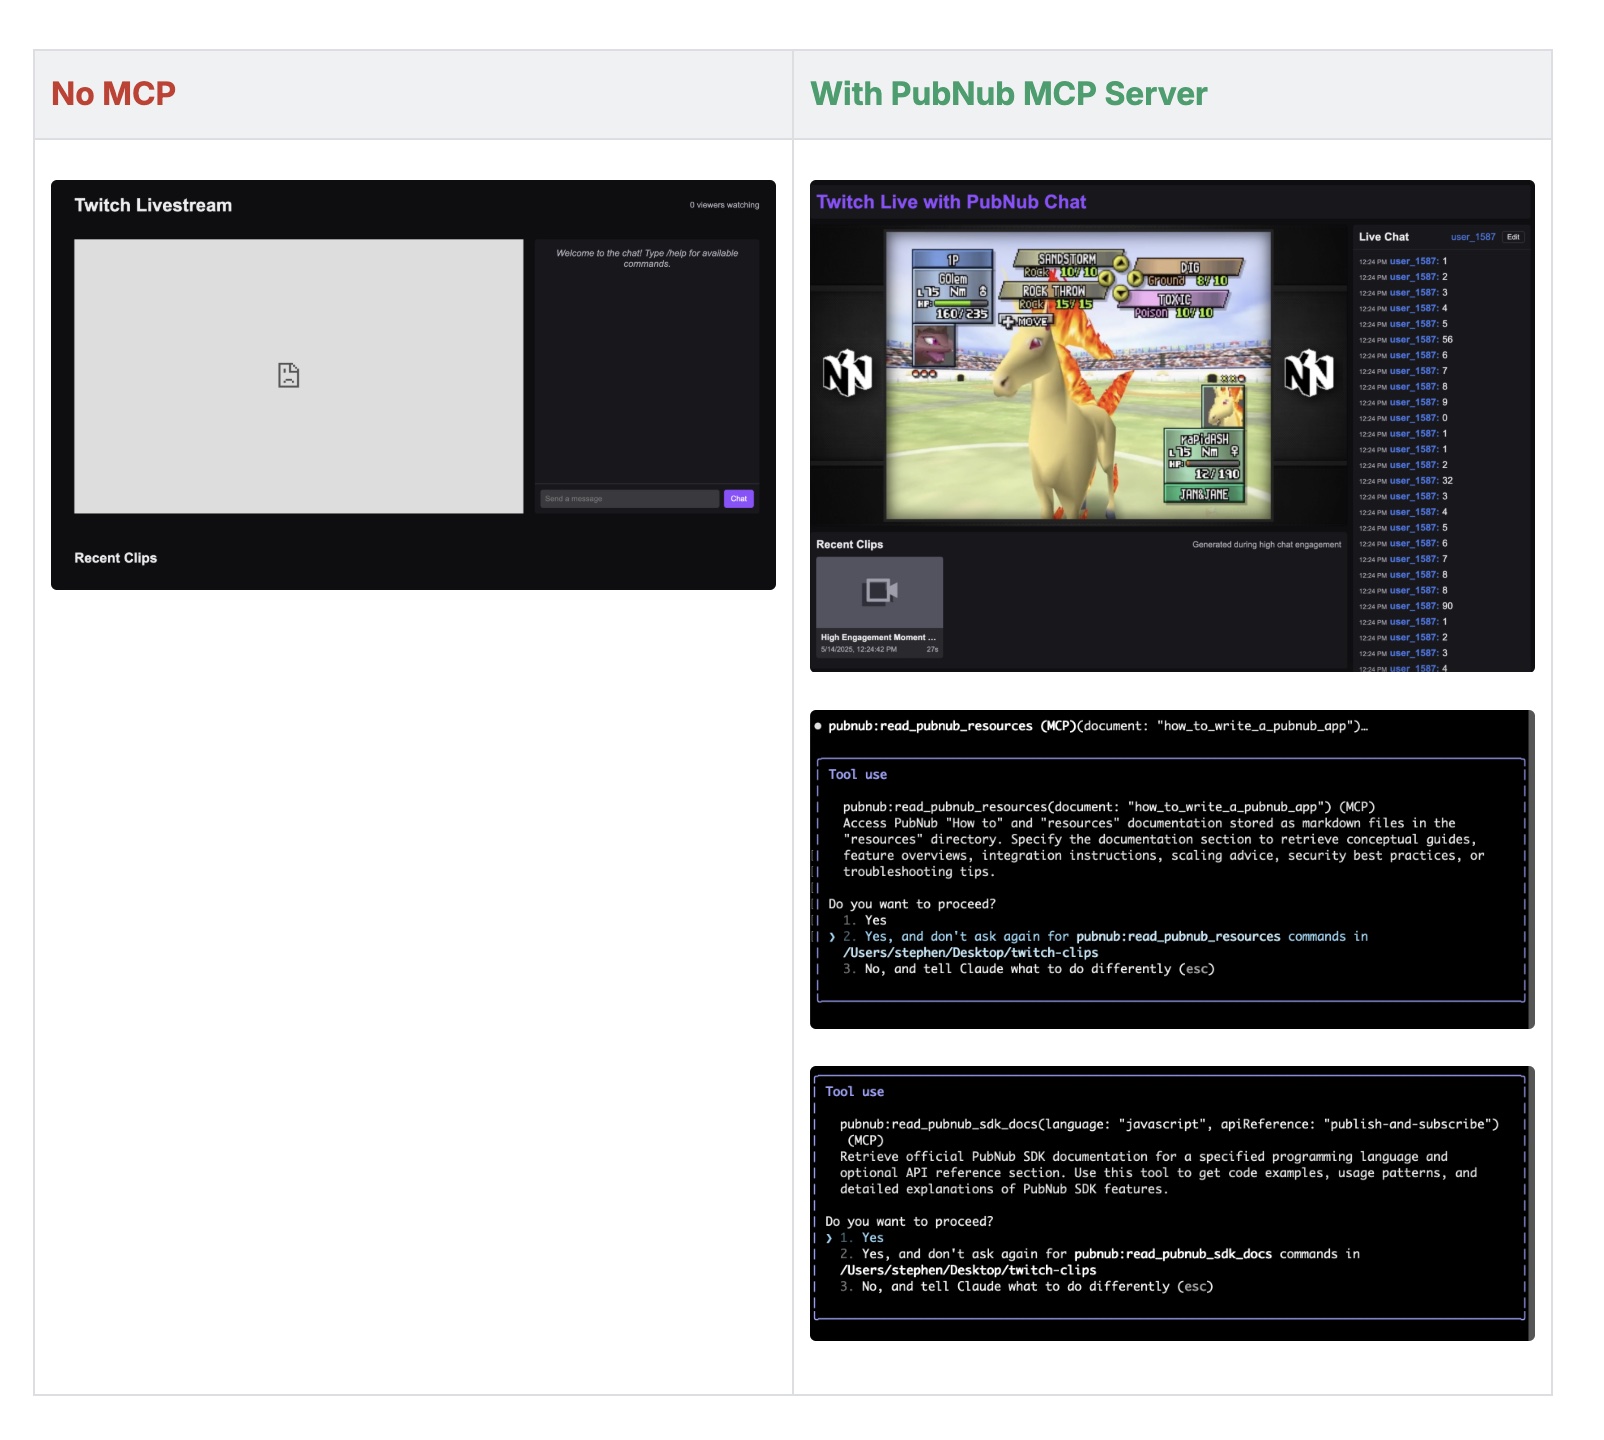
Task: Click the scrollbar on the first terminal panel
Action: click(x=1530, y=868)
